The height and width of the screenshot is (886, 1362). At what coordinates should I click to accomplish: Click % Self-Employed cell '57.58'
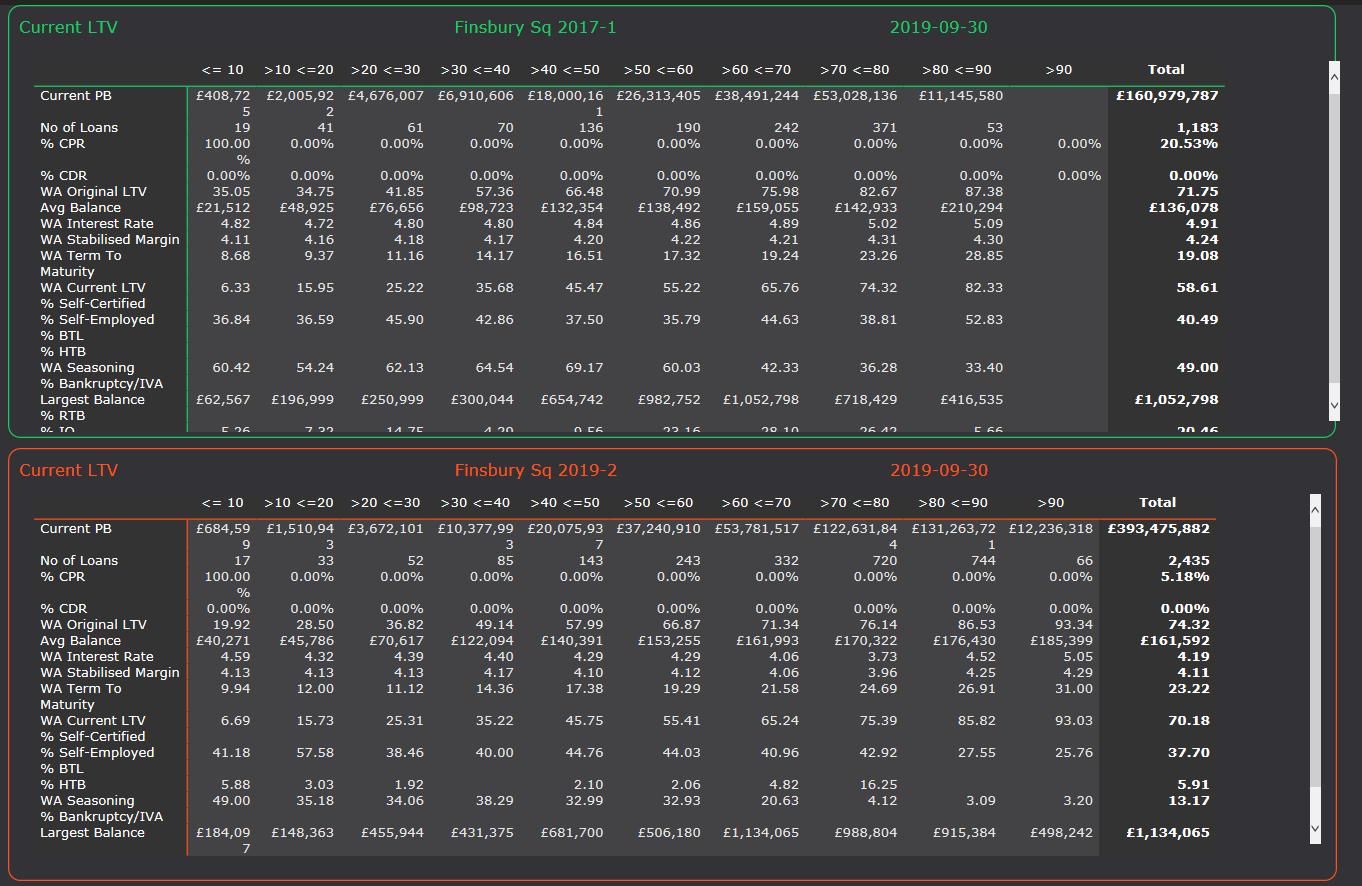tap(315, 753)
